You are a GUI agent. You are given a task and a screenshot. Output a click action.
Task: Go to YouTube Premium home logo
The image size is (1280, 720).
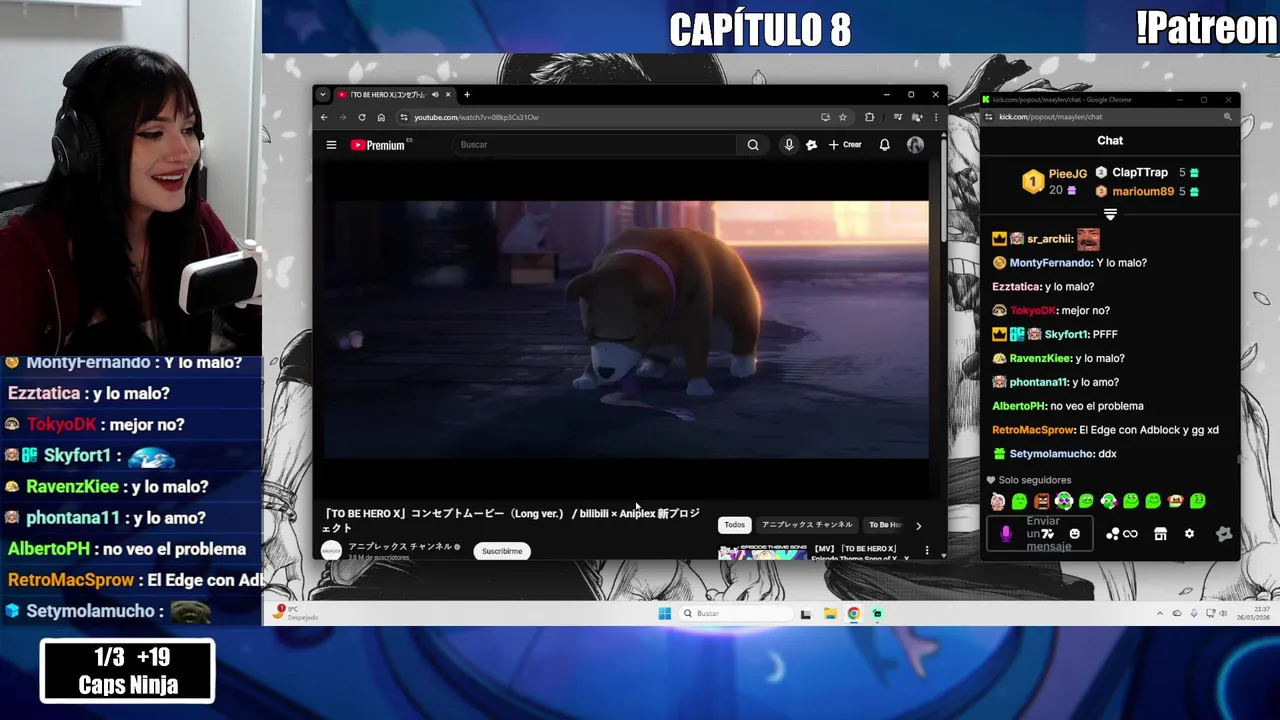[x=380, y=145]
